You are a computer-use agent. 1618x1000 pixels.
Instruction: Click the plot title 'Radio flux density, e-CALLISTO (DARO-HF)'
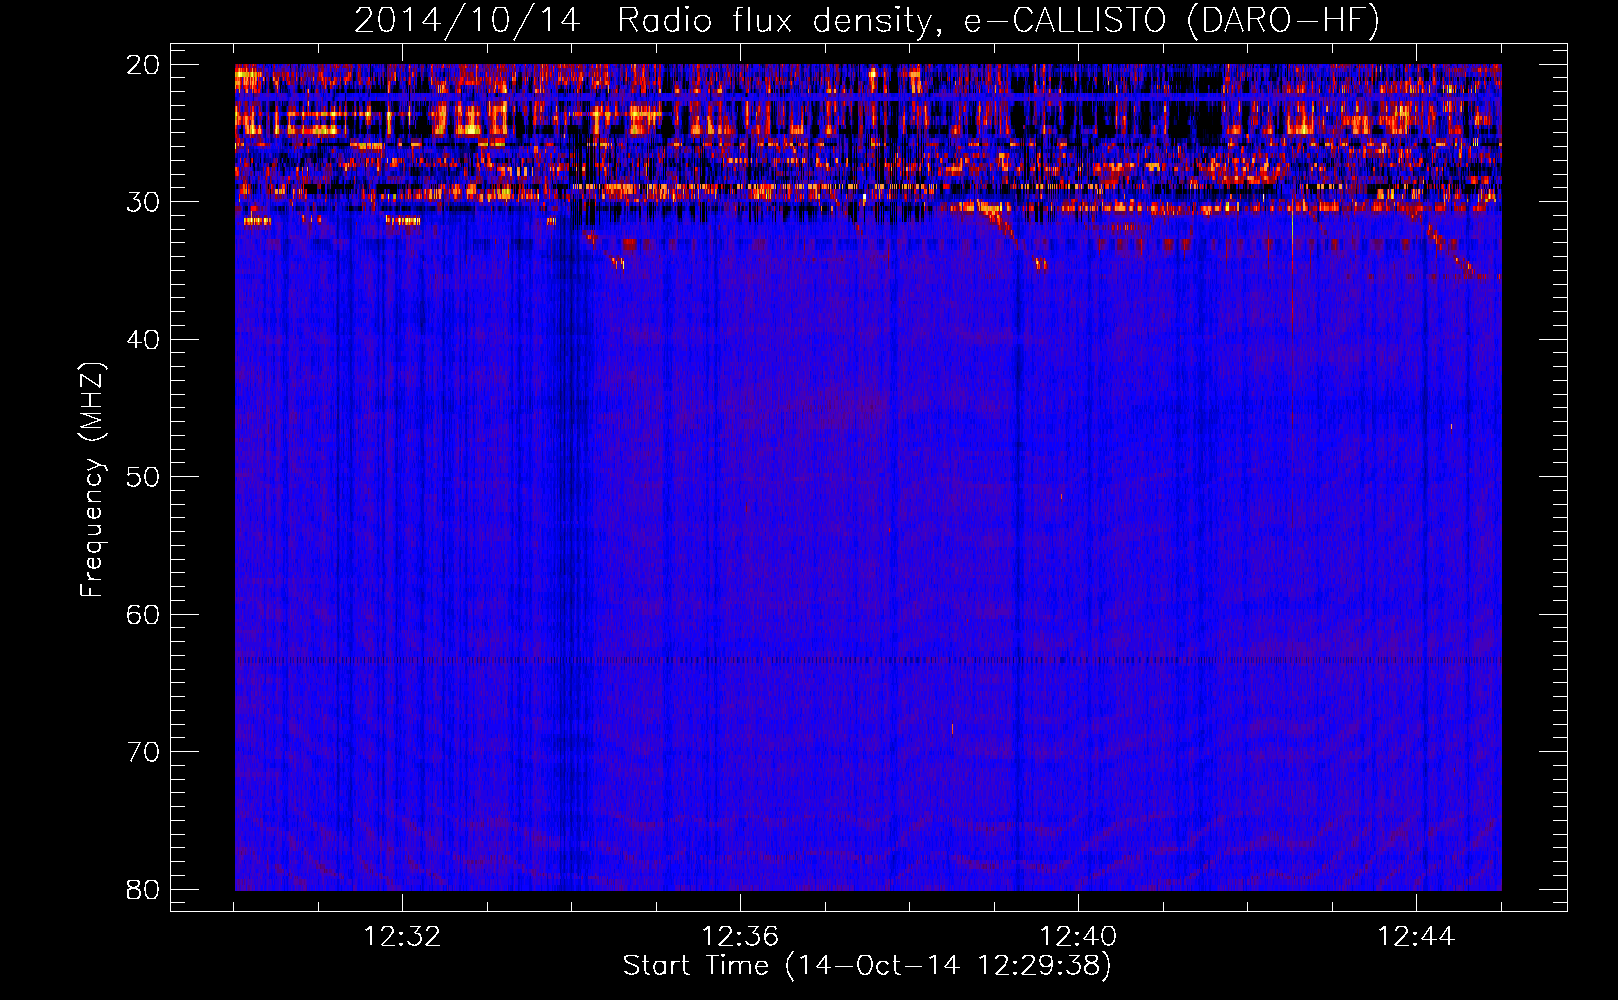tap(998, 21)
